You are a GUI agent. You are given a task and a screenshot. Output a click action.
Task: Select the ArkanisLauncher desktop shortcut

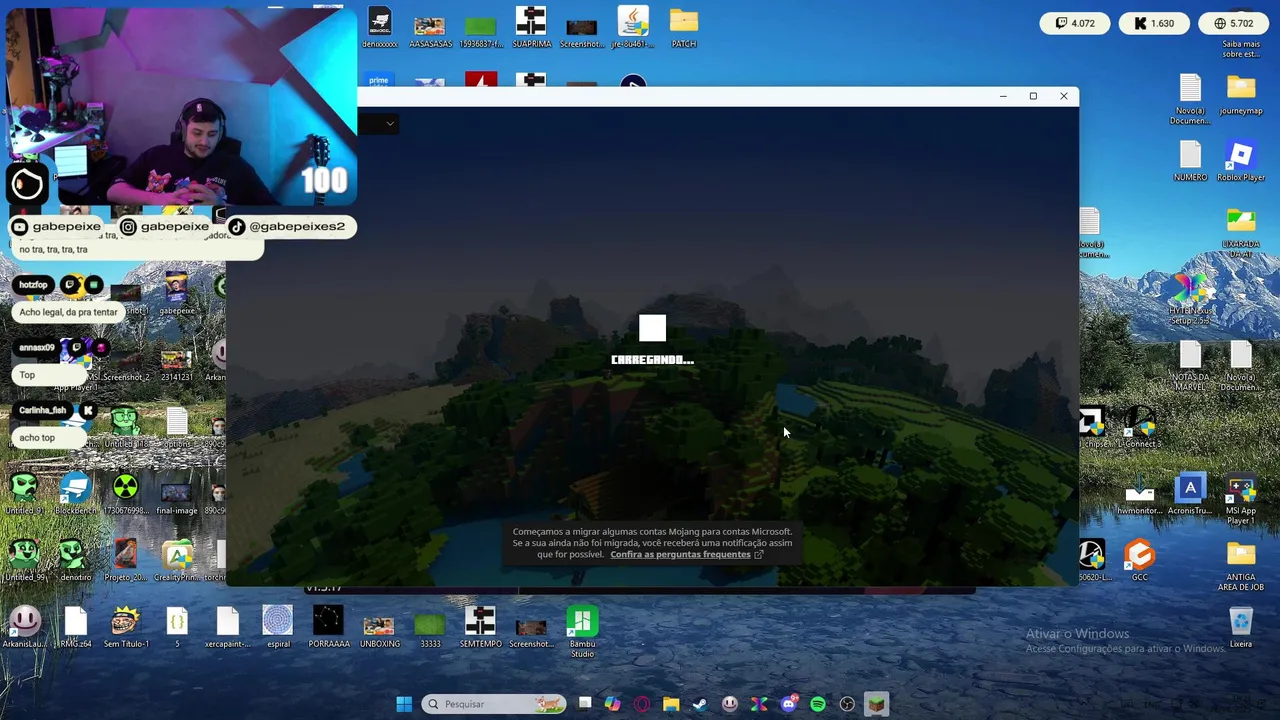(25, 627)
